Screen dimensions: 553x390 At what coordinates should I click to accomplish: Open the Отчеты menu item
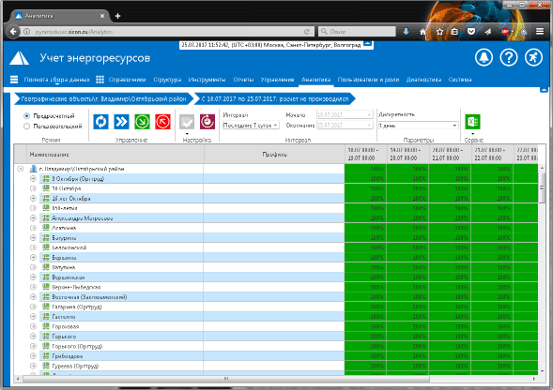click(x=243, y=80)
